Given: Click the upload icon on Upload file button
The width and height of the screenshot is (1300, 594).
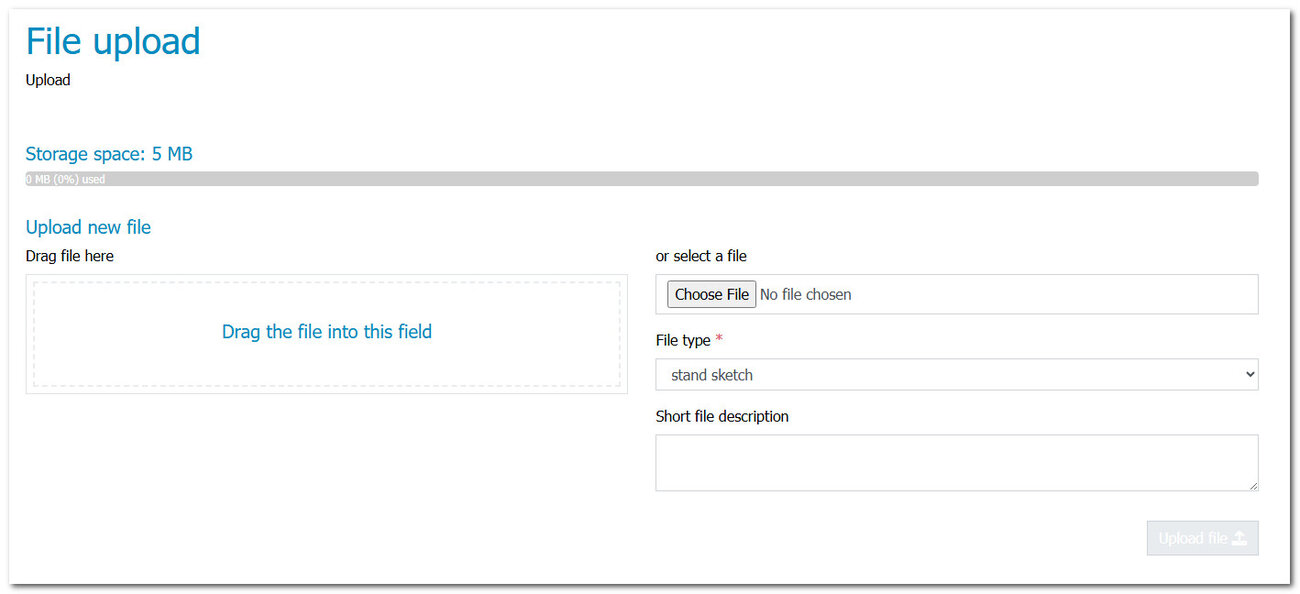Looking at the screenshot, I should (x=1239, y=538).
